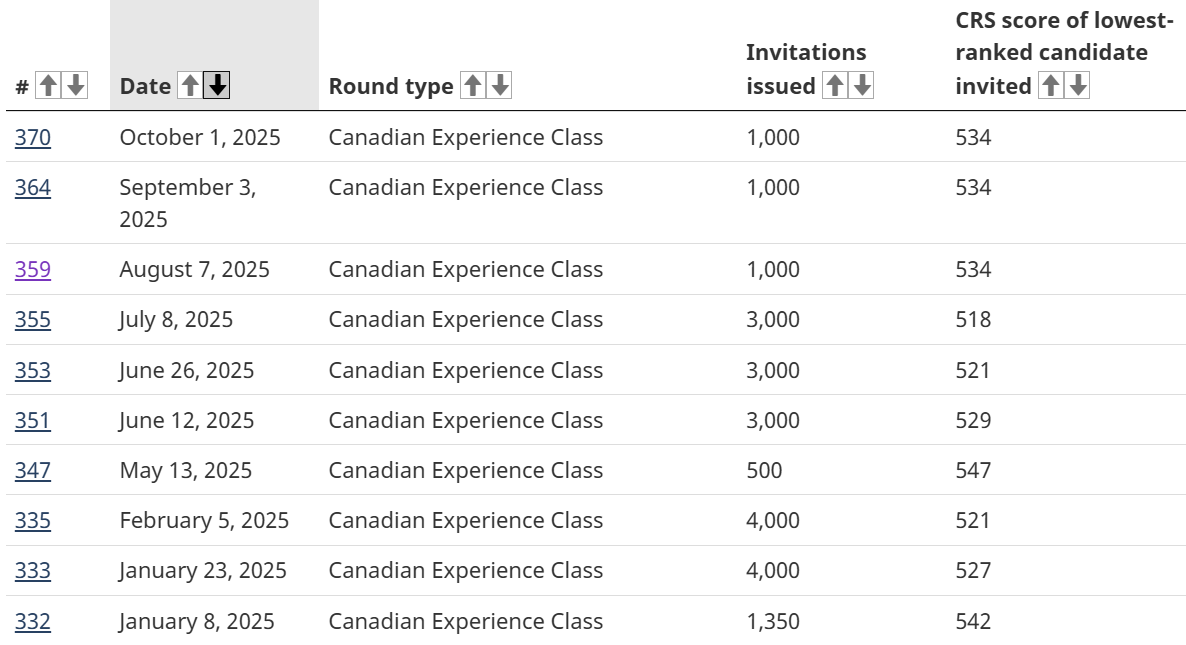Sort CRS score column ascending
The height and width of the screenshot is (645, 1186).
(1050, 86)
